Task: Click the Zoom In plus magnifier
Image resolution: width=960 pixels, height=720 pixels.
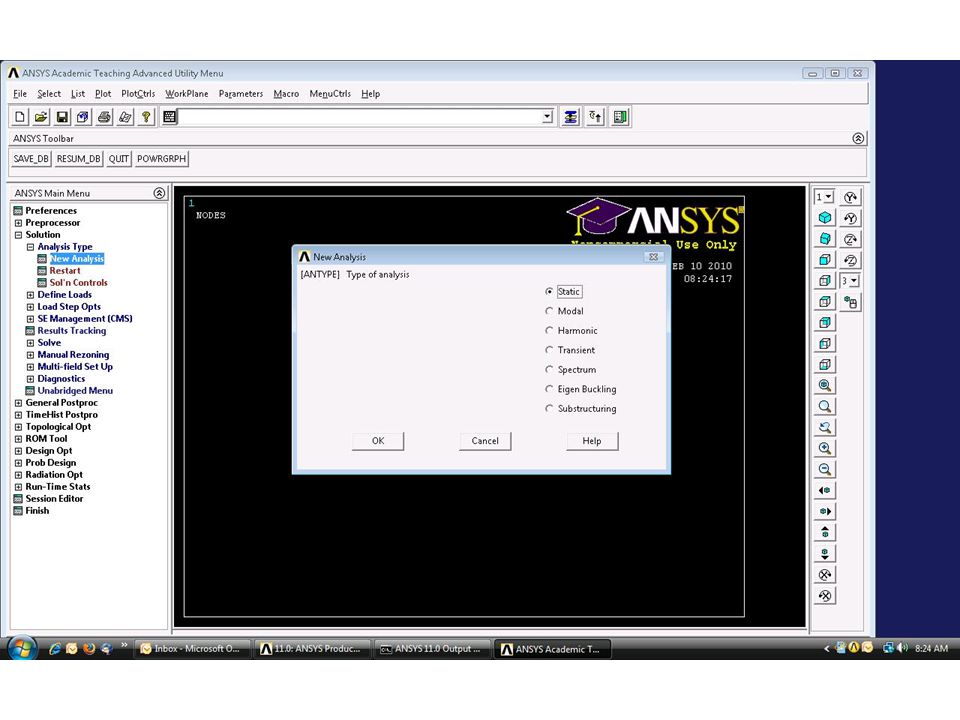Action: pos(825,449)
